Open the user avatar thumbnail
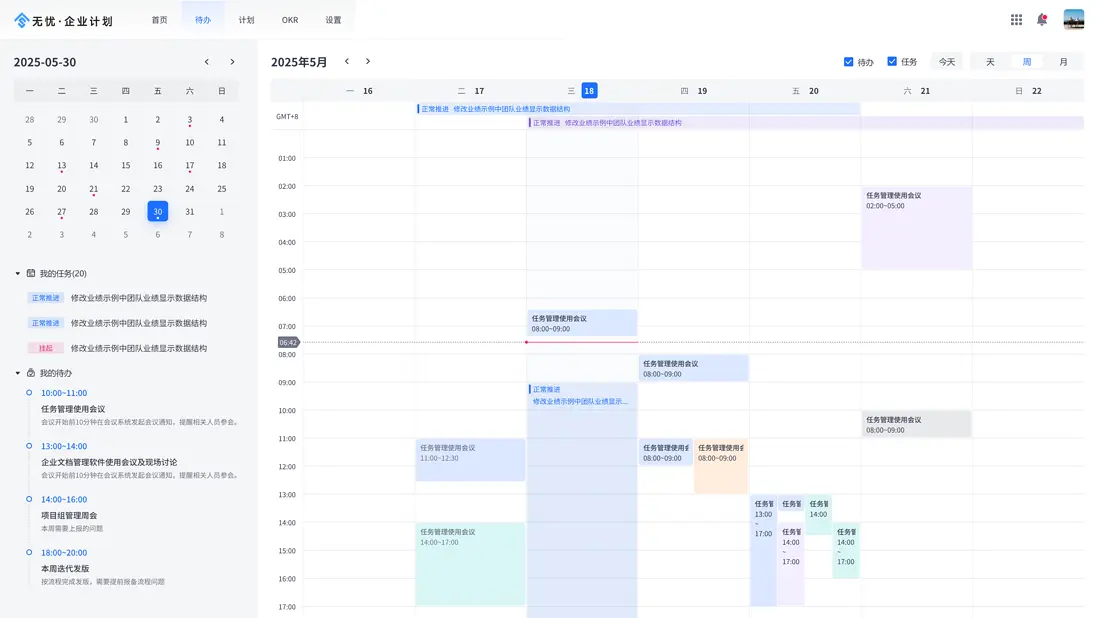Viewport: 1098px width, 618px height. click(x=1073, y=20)
